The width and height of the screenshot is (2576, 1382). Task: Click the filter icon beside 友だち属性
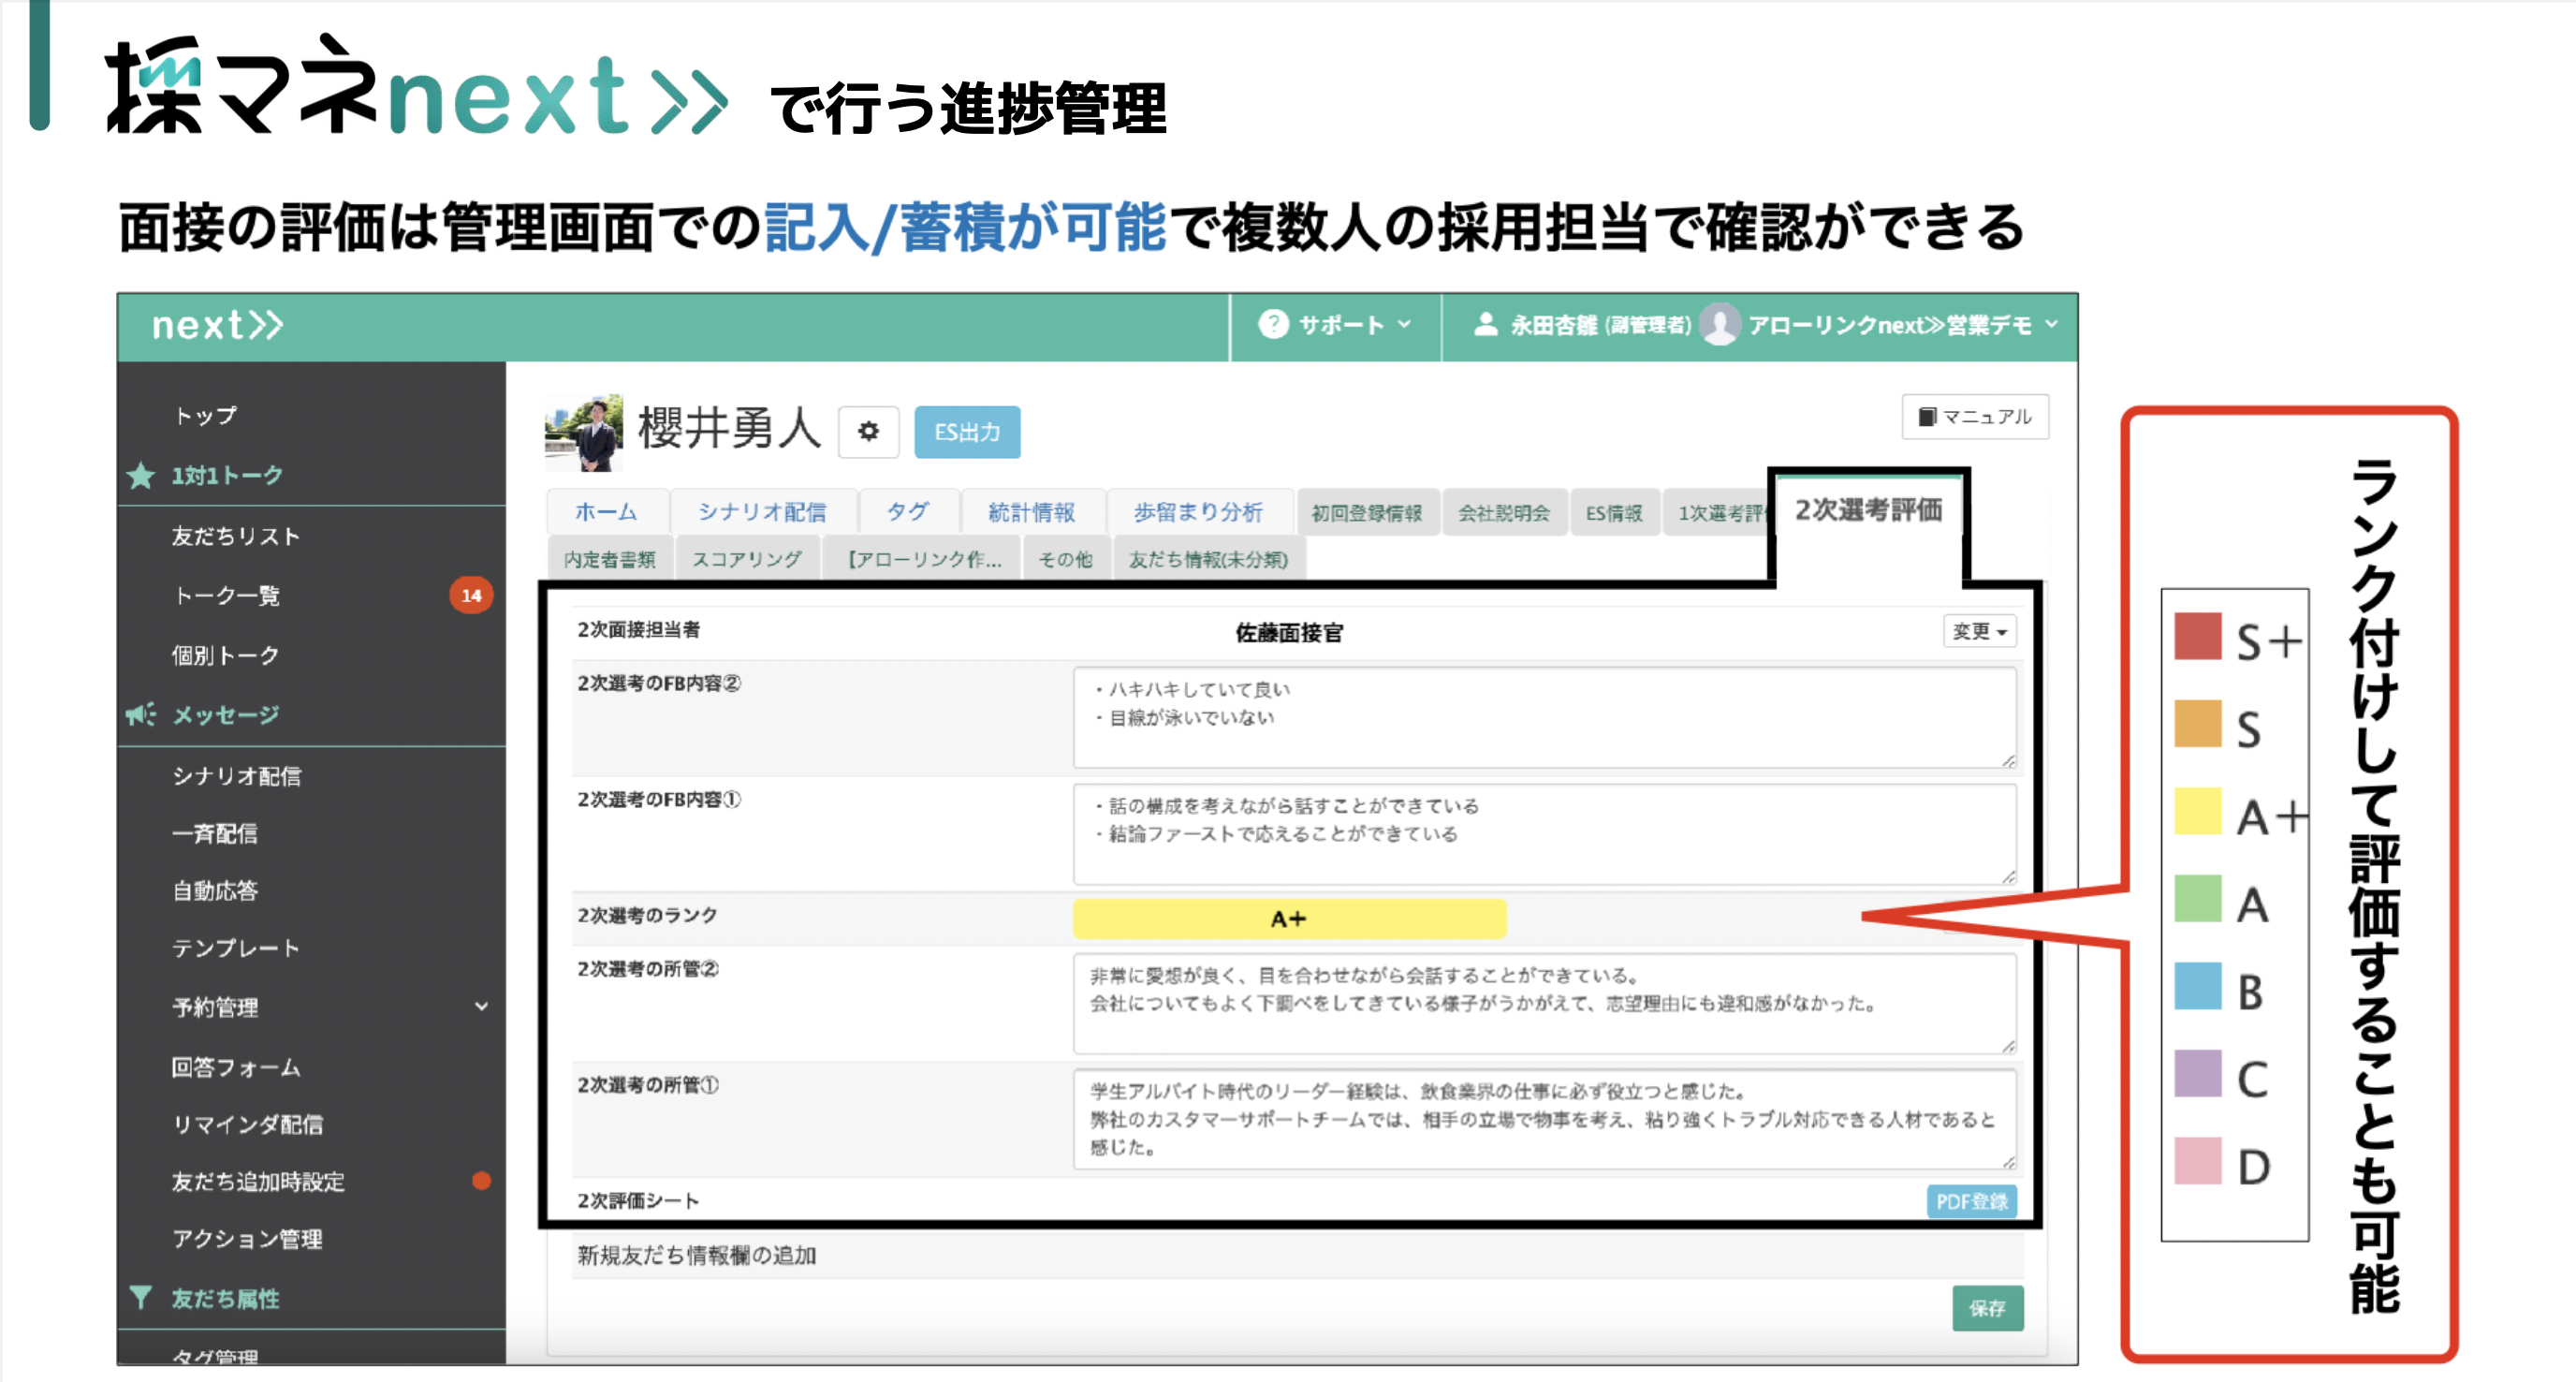click(x=140, y=1297)
